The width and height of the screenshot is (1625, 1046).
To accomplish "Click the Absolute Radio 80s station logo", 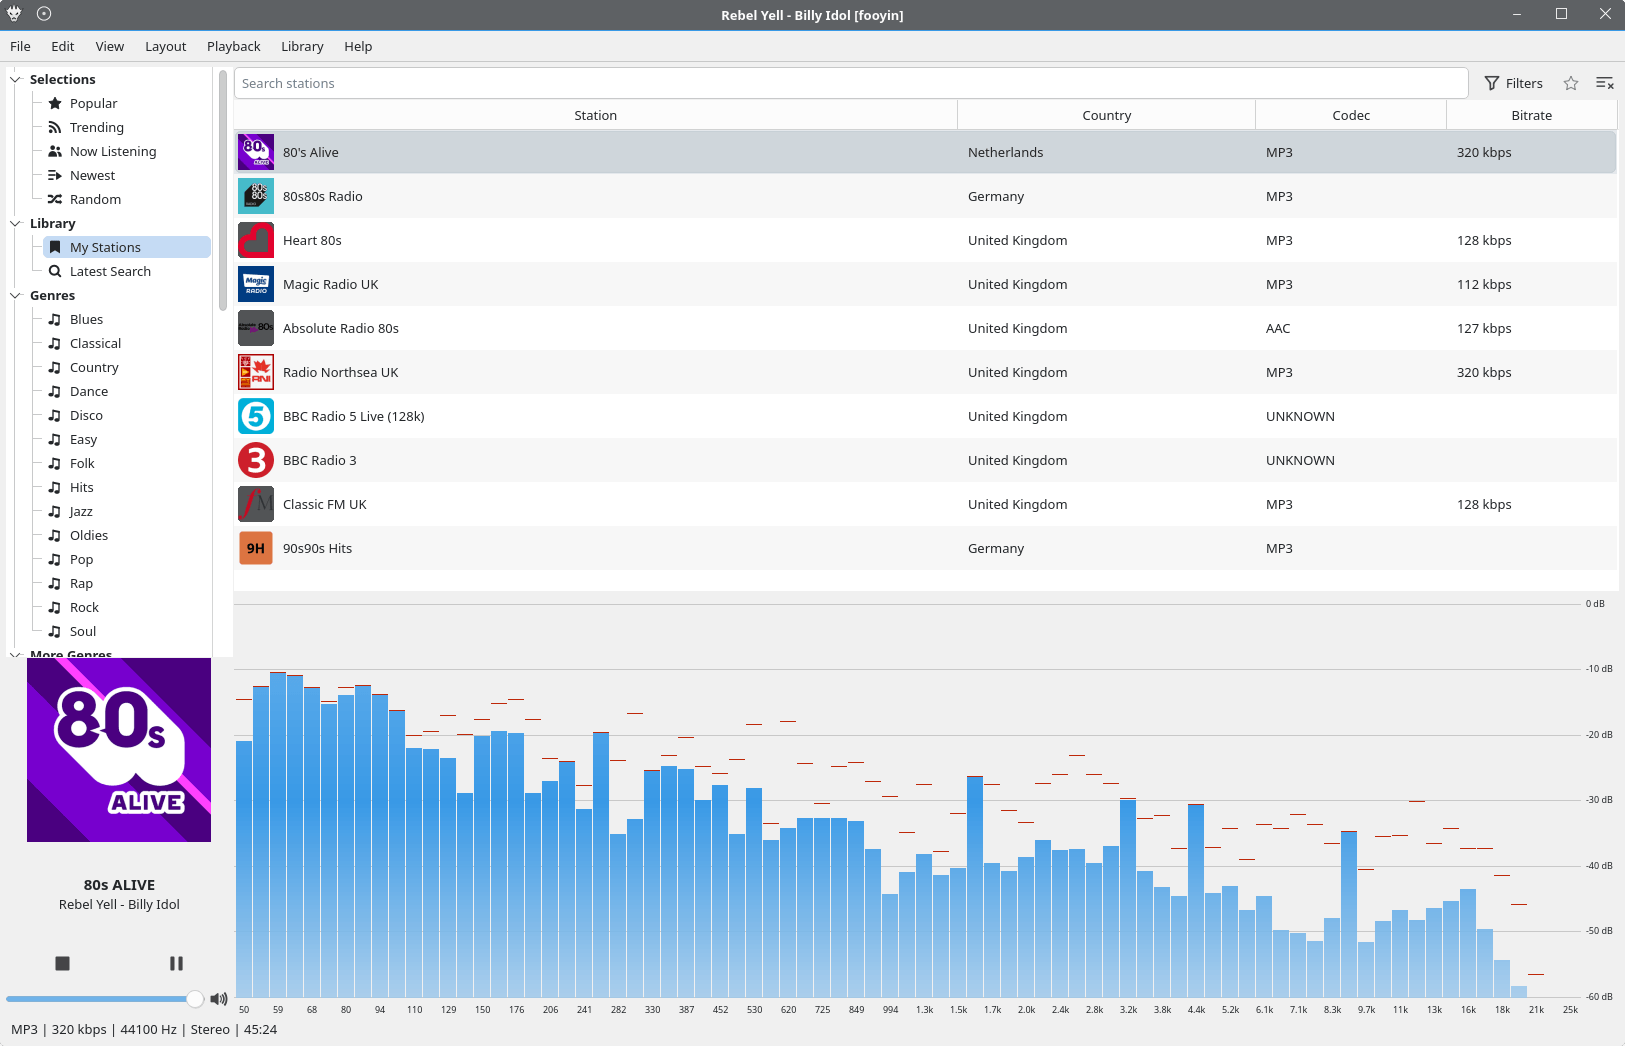I will point(256,328).
